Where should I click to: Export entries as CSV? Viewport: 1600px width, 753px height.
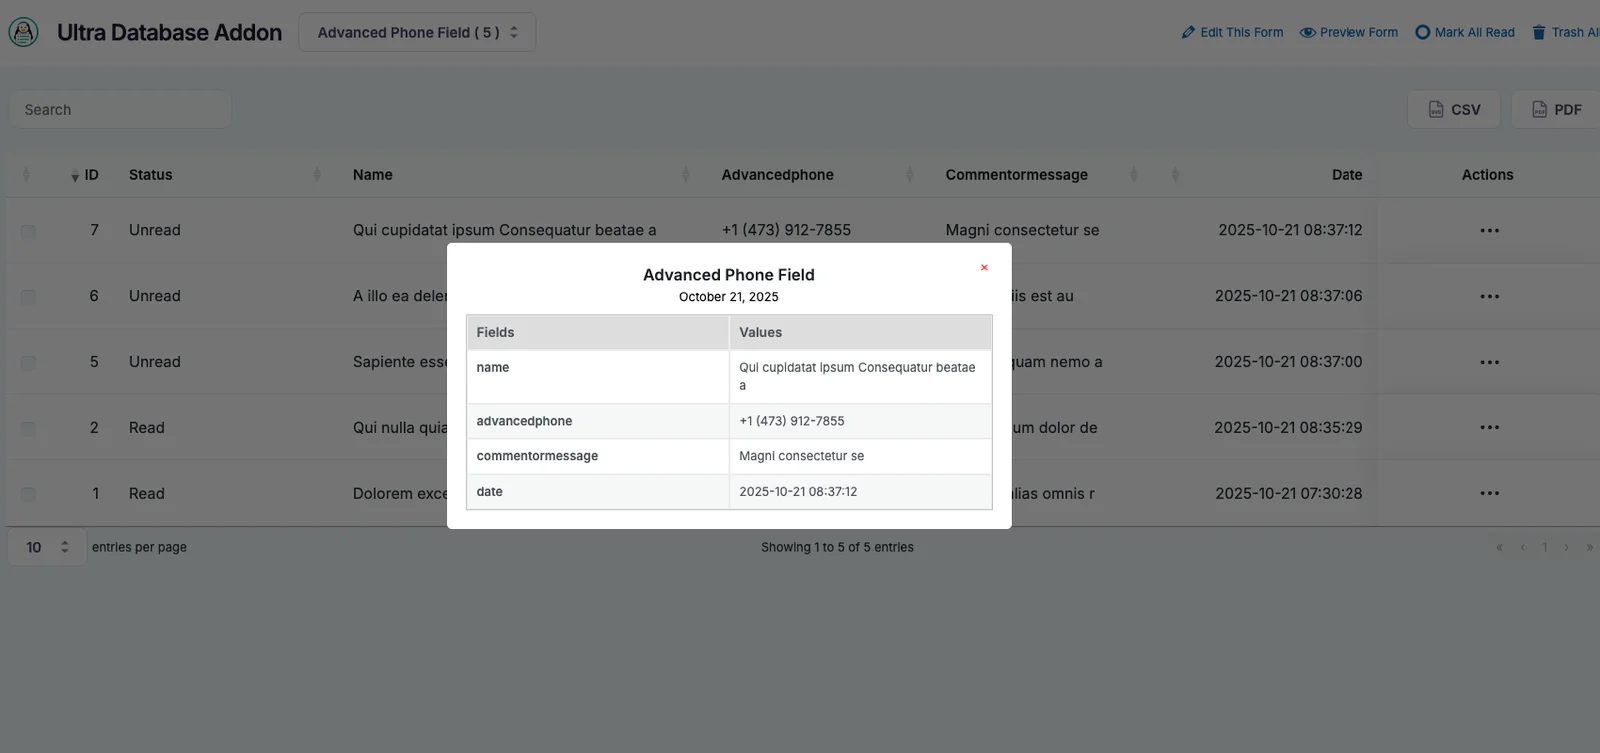pos(1454,110)
